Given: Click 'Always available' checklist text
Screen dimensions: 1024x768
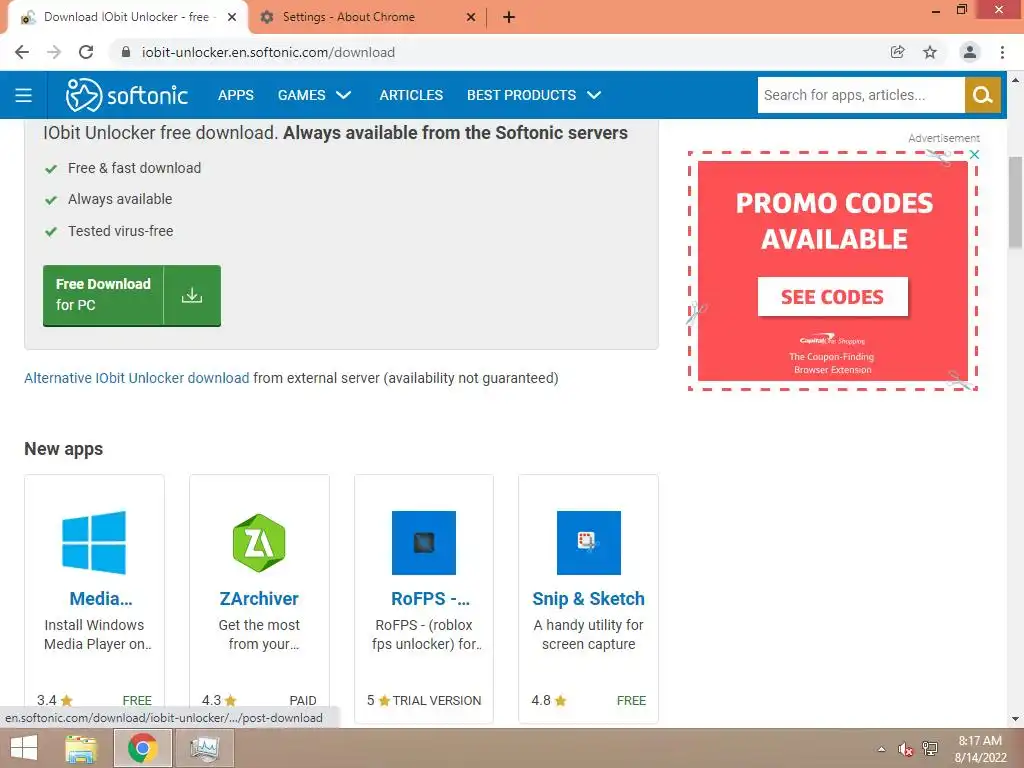Looking at the screenshot, I should click(x=120, y=199).
